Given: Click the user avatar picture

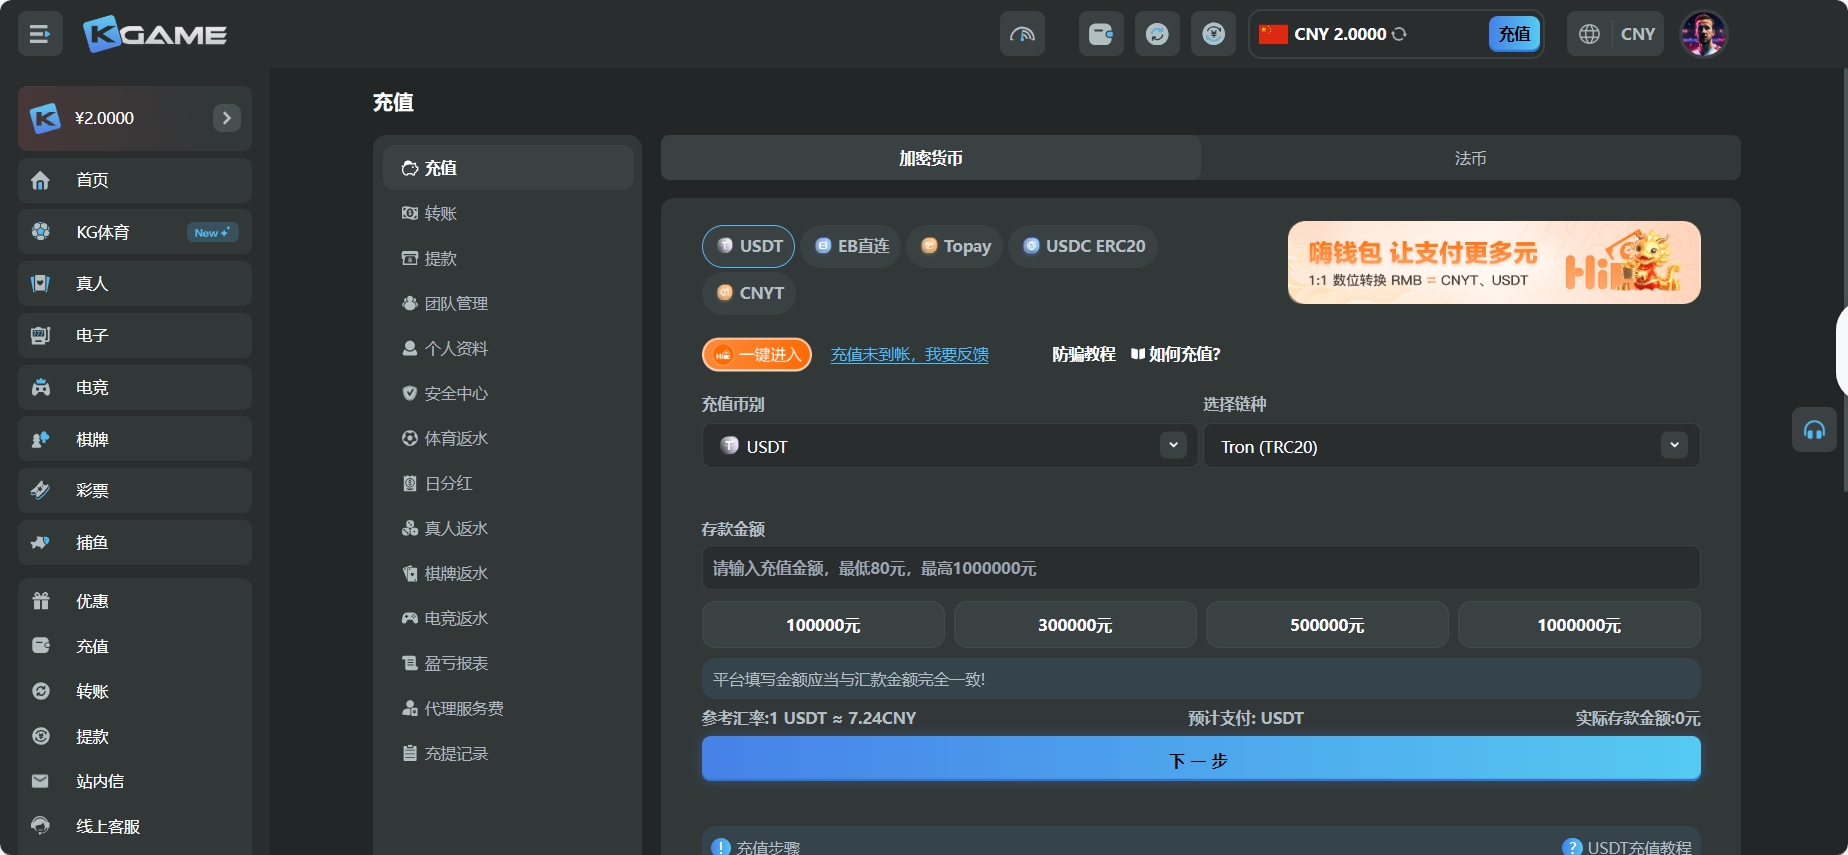Looking at the screenshot, I should pos(1703,35).
